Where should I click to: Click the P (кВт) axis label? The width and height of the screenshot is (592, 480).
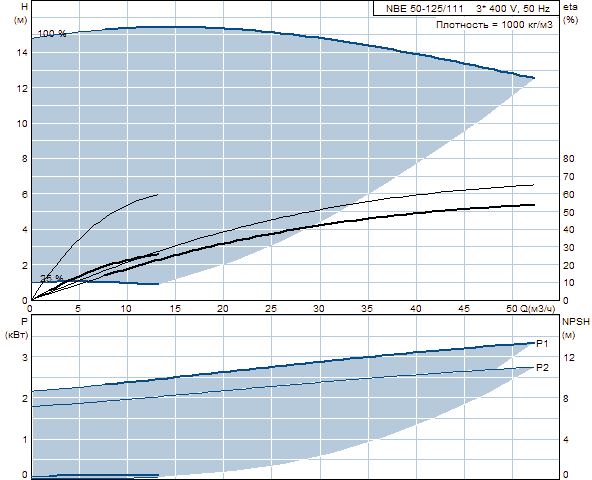(17, 328)
